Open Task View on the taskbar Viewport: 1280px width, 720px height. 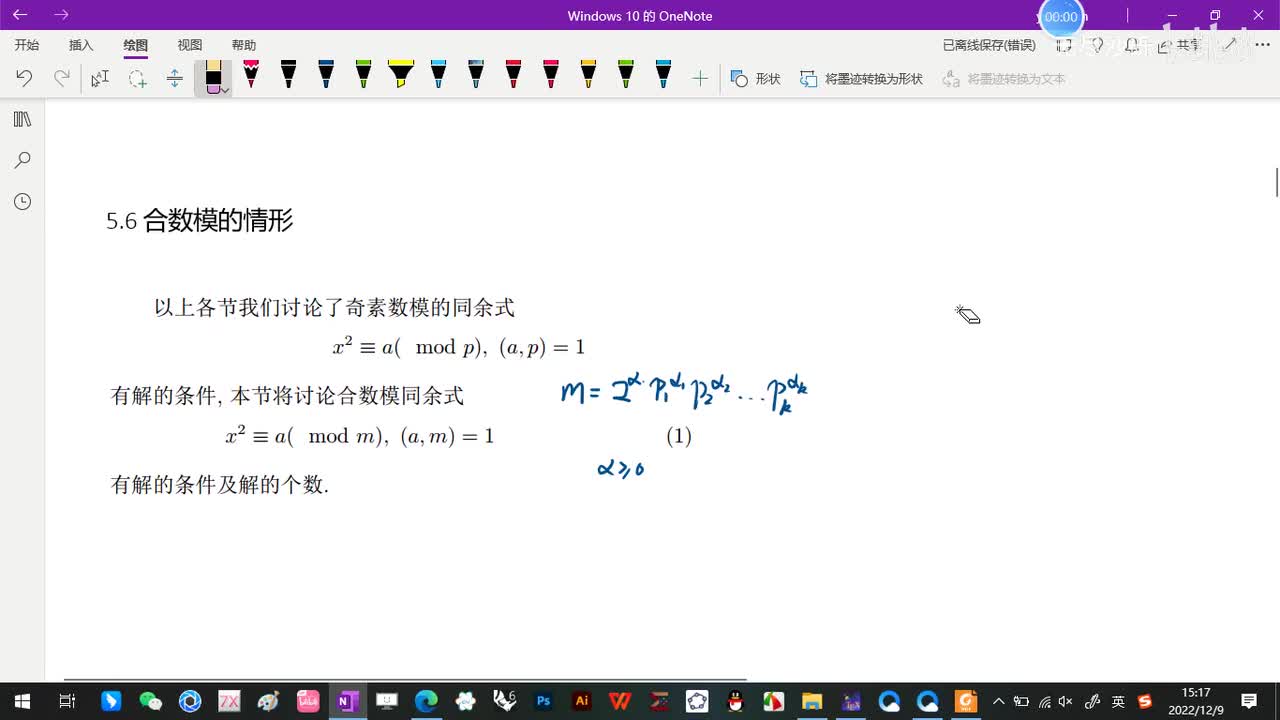coord(67,701)
